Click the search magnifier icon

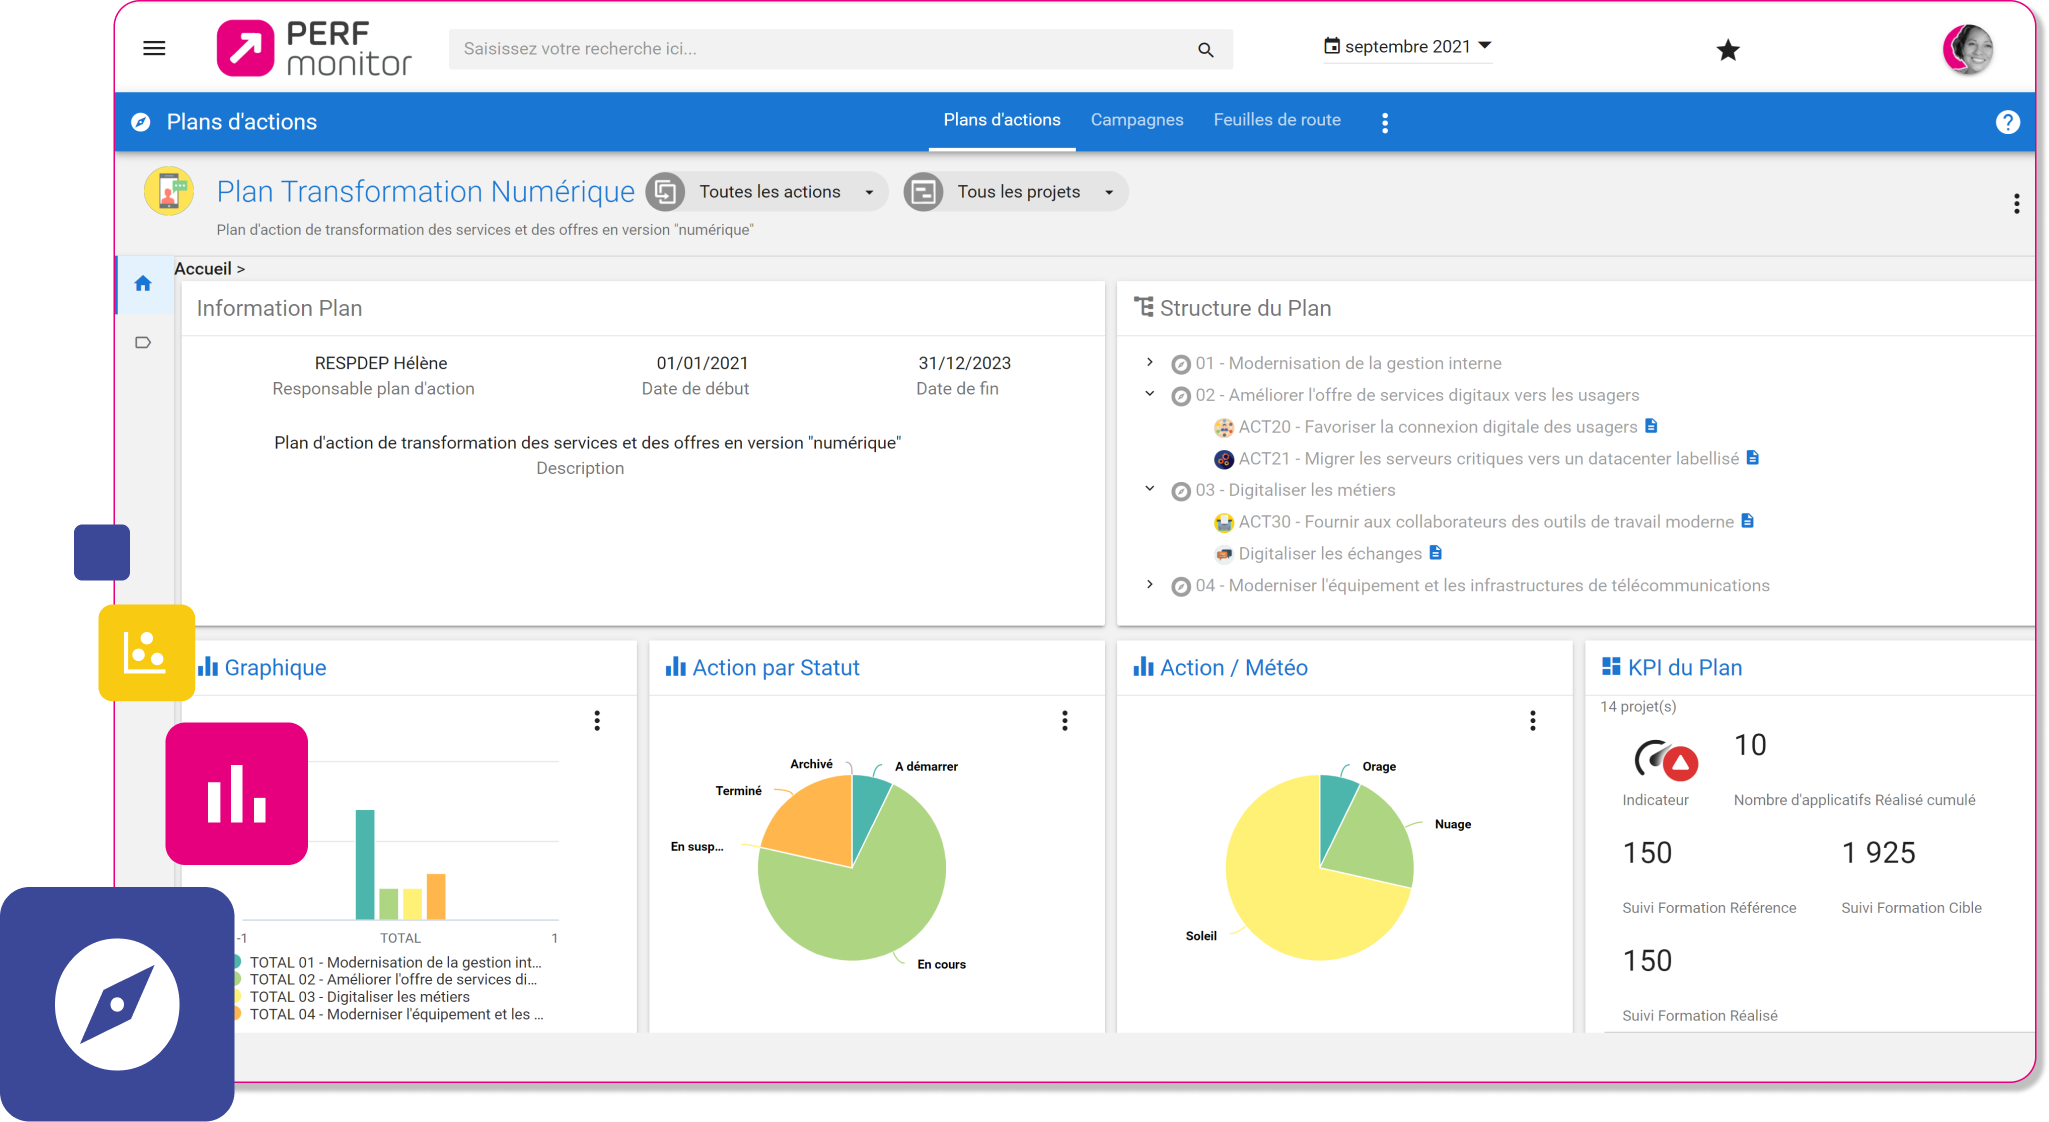[1206, 49]
